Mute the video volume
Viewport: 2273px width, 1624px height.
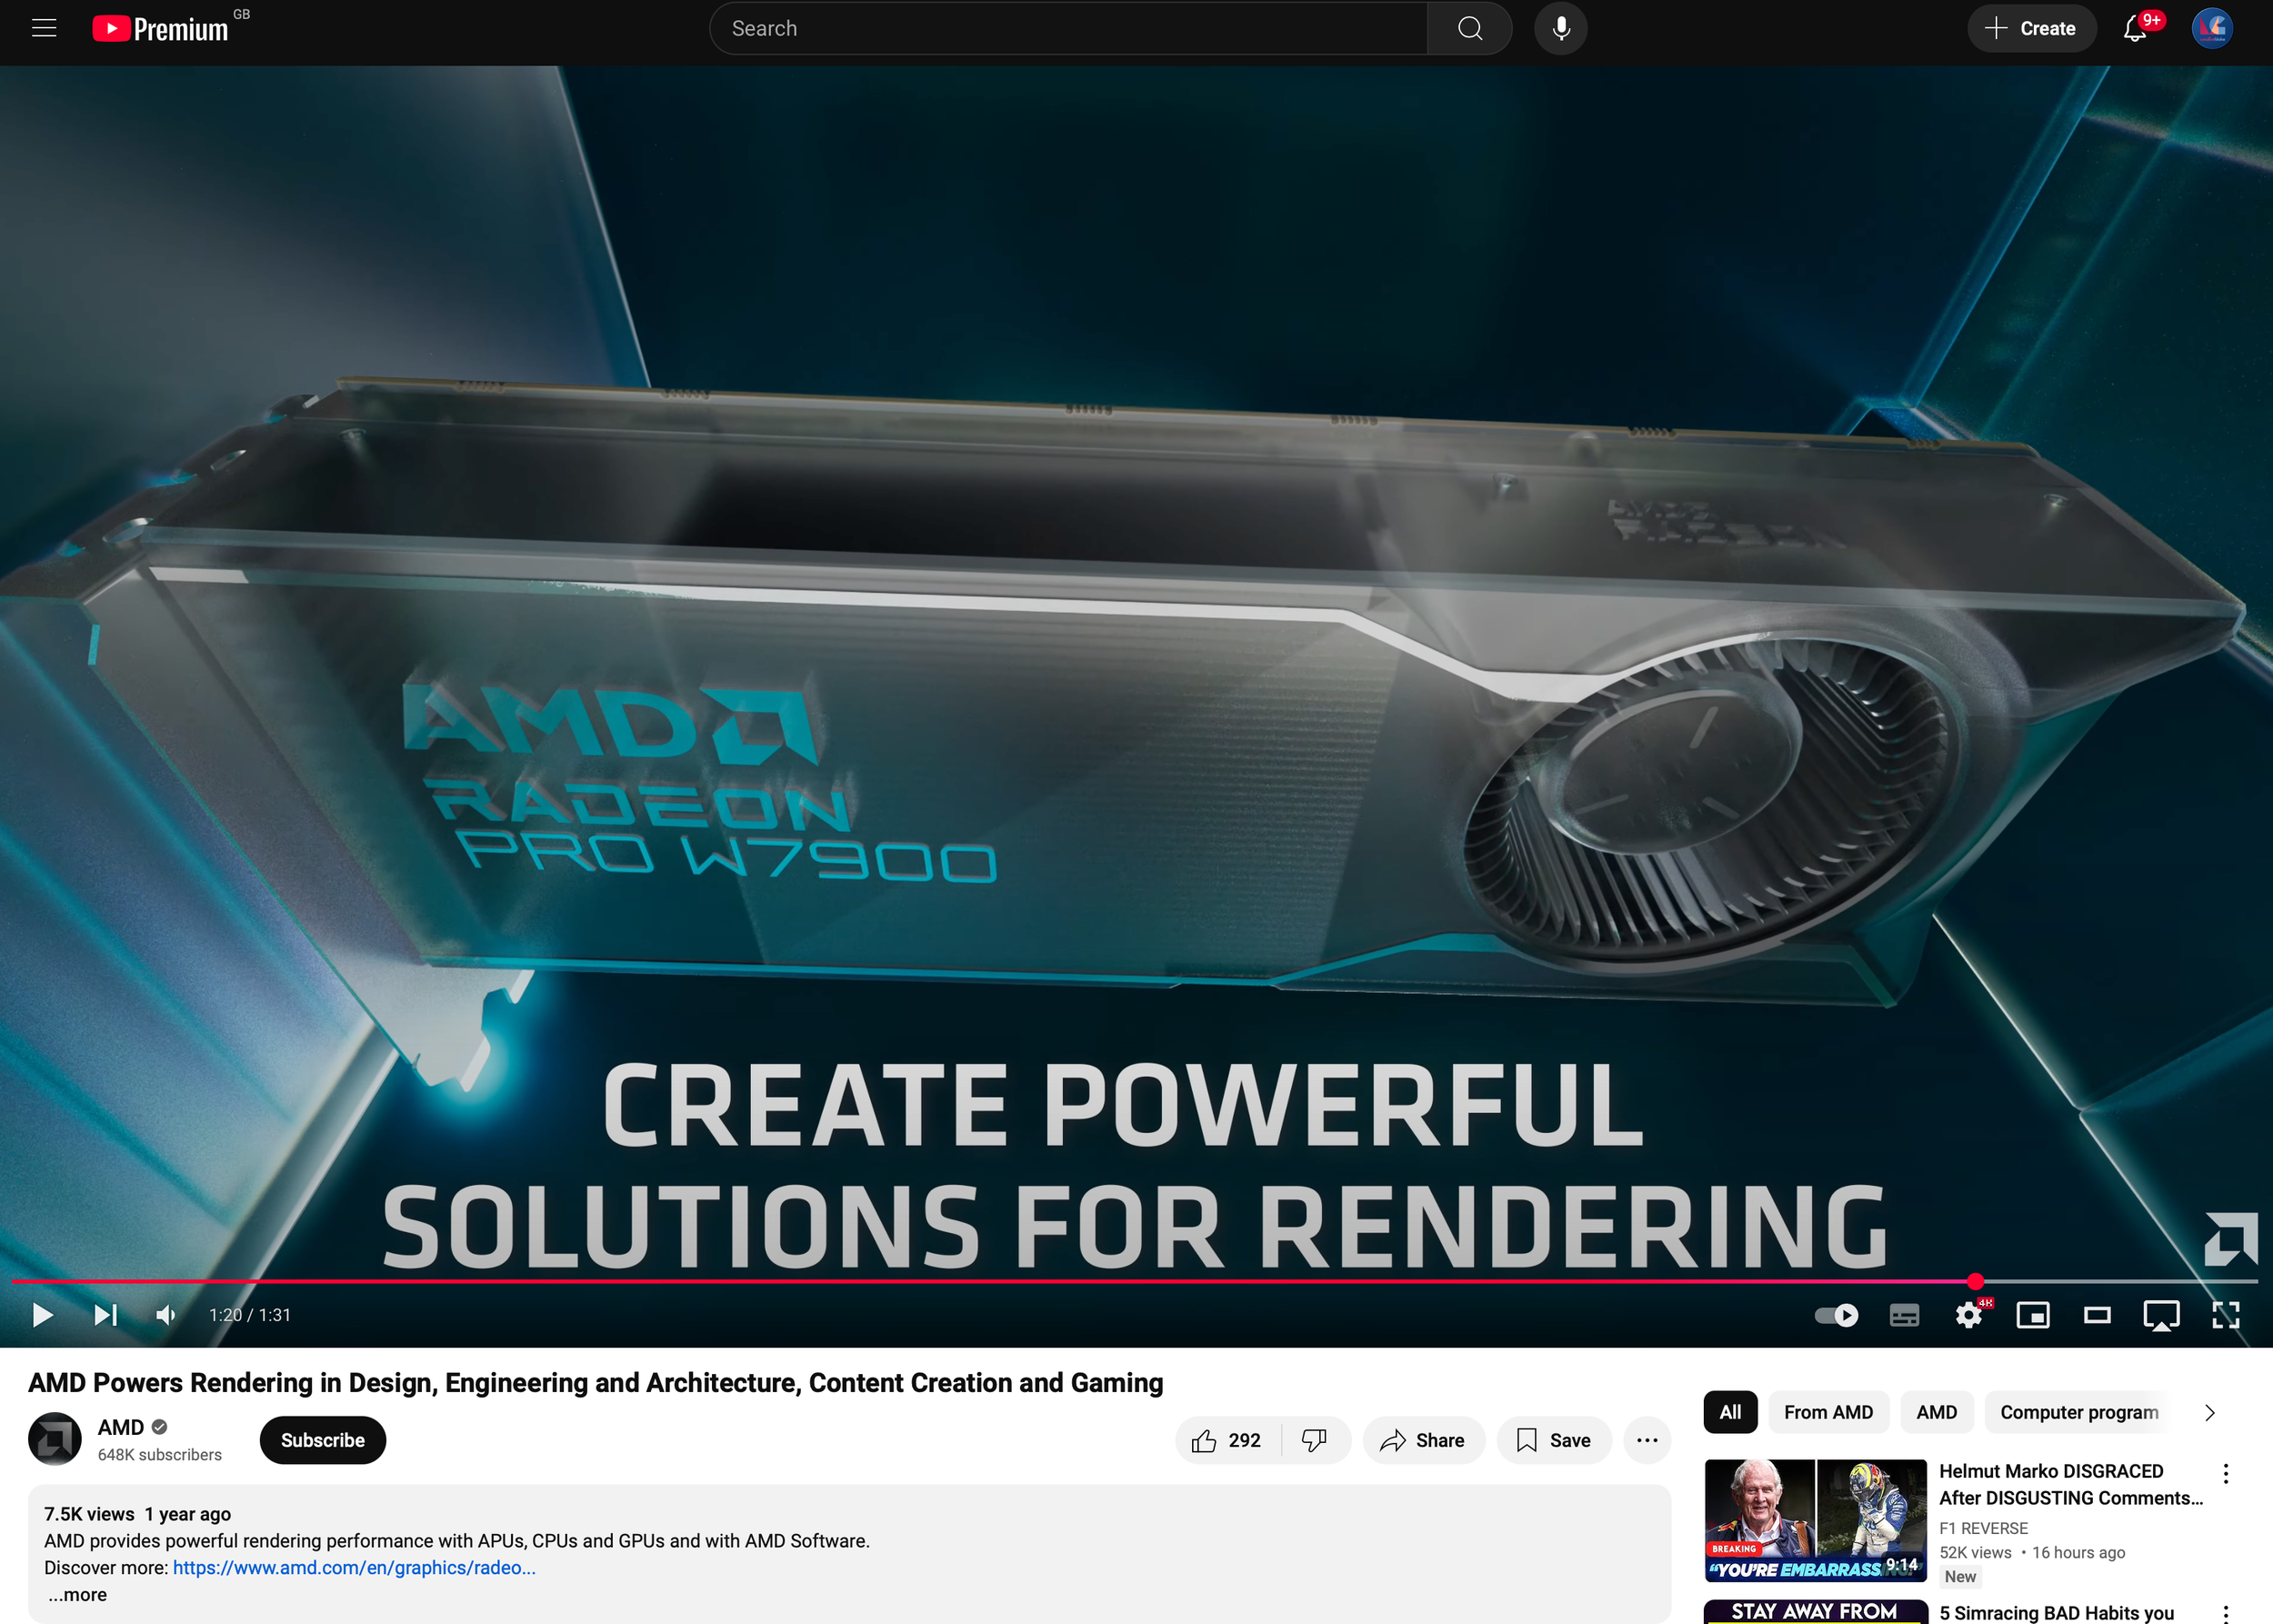click(x=166, y=1315)
